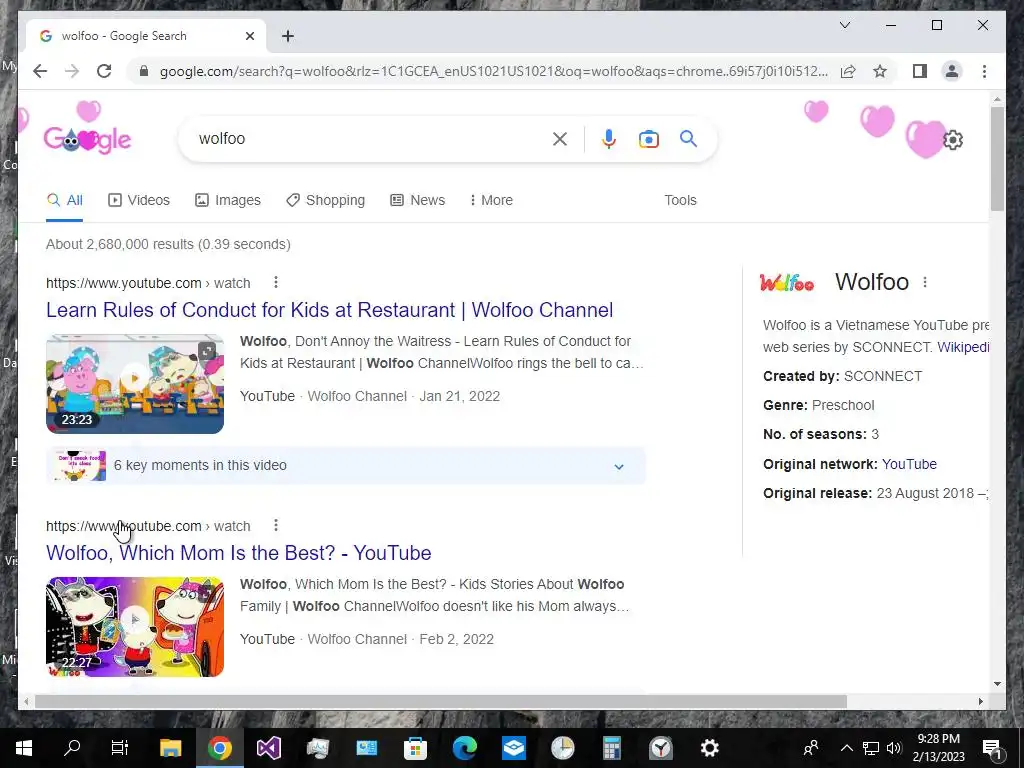Open Task View on taskbar
The image size is (1024, 768).
[x=120, y=748]
